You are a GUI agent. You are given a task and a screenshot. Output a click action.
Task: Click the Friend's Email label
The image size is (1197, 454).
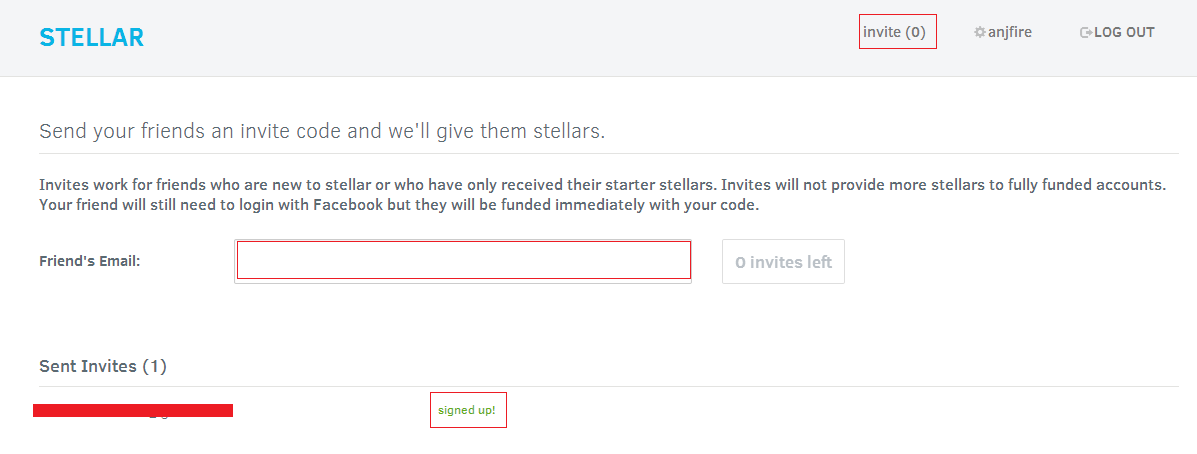(x=90, y=261)
